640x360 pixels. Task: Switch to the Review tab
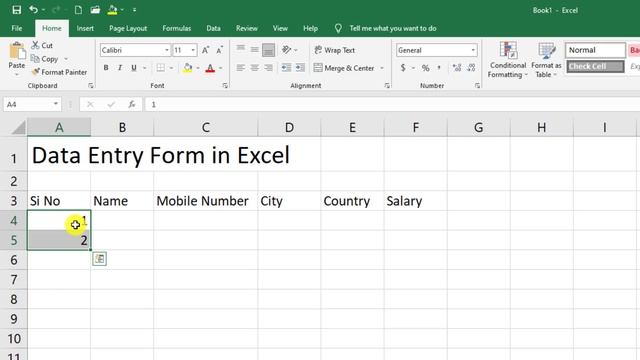pyautogui.click(x=247, y=28)
